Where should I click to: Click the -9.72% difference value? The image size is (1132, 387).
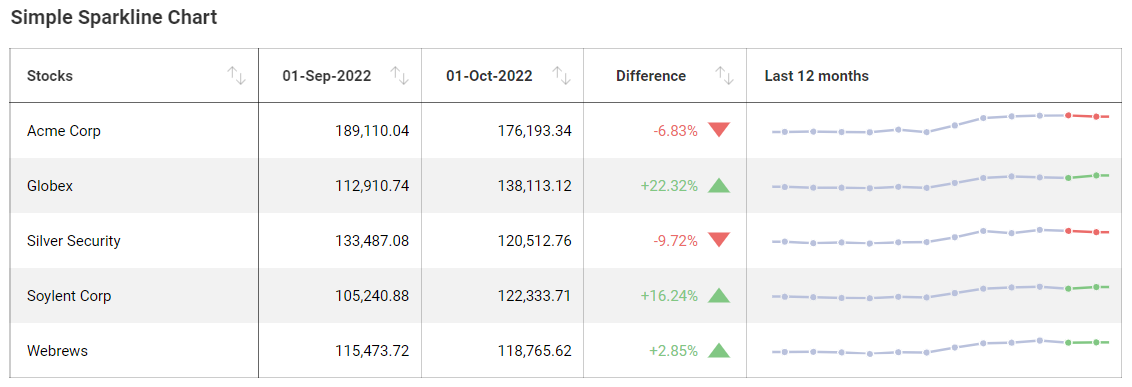675,241
